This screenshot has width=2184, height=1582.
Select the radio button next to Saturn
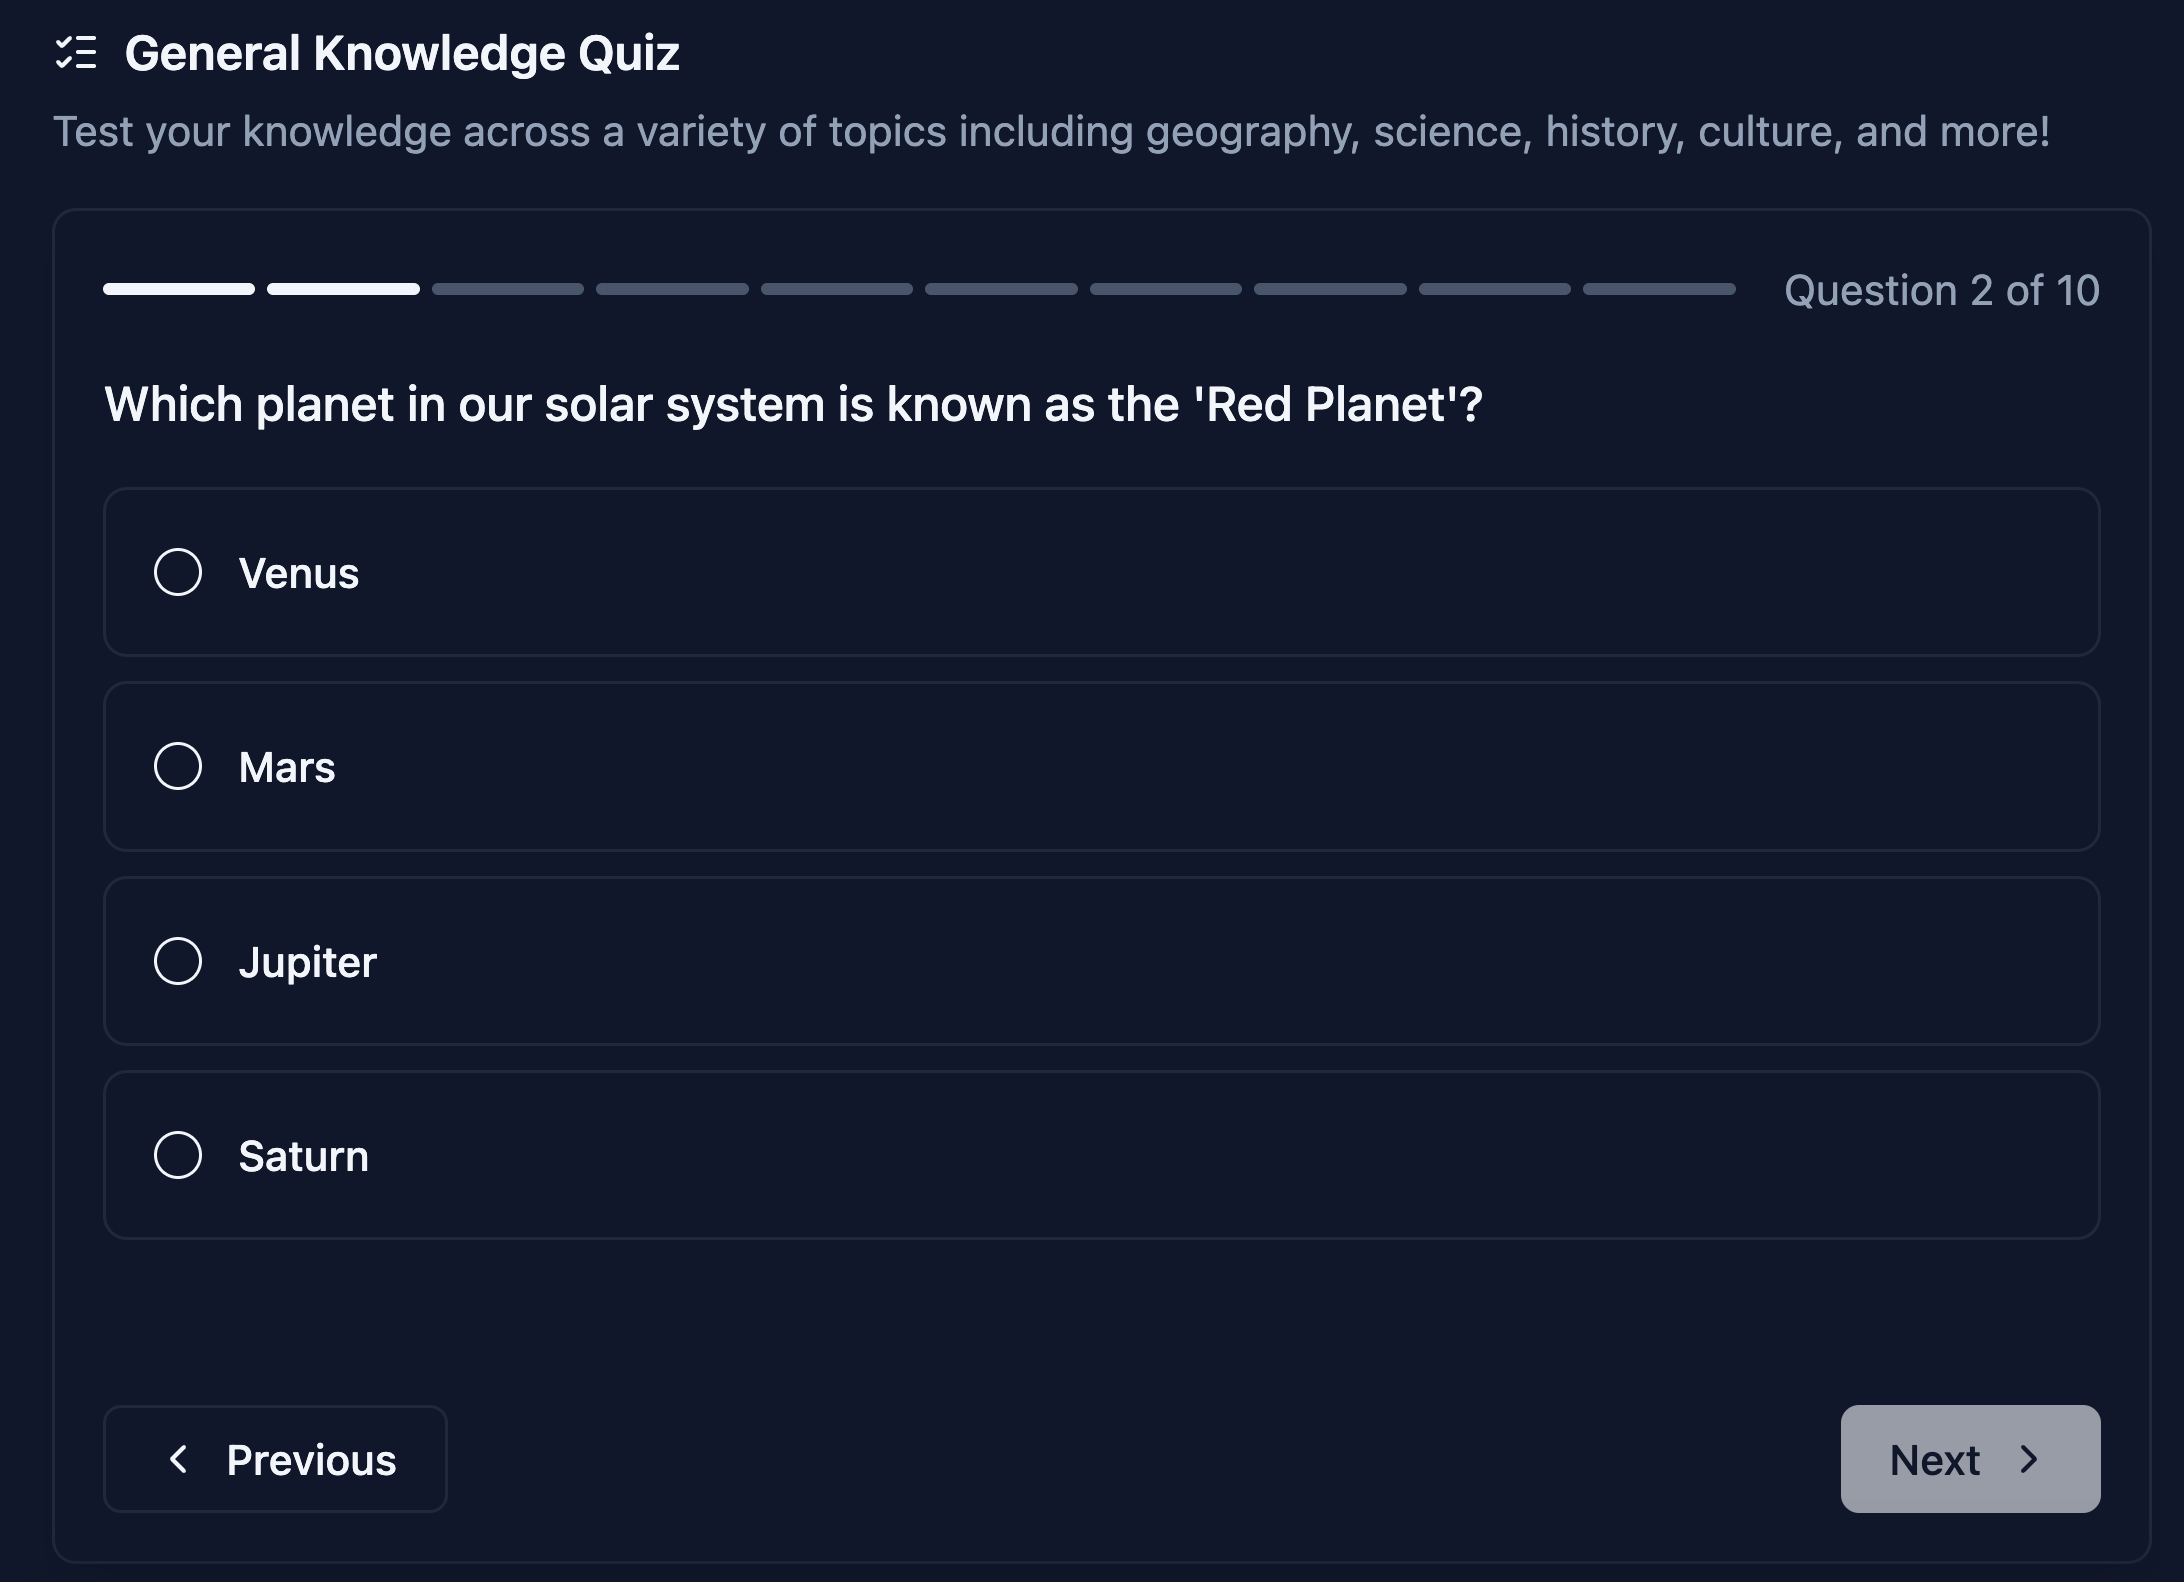179,1155
